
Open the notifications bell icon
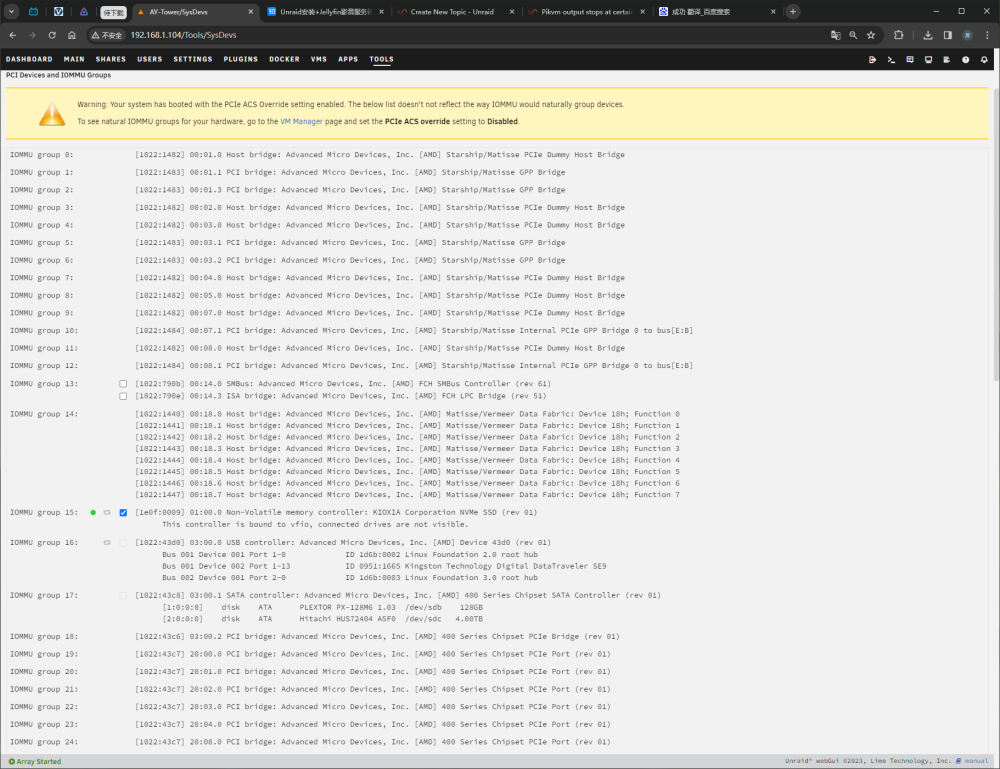(984, 59)
